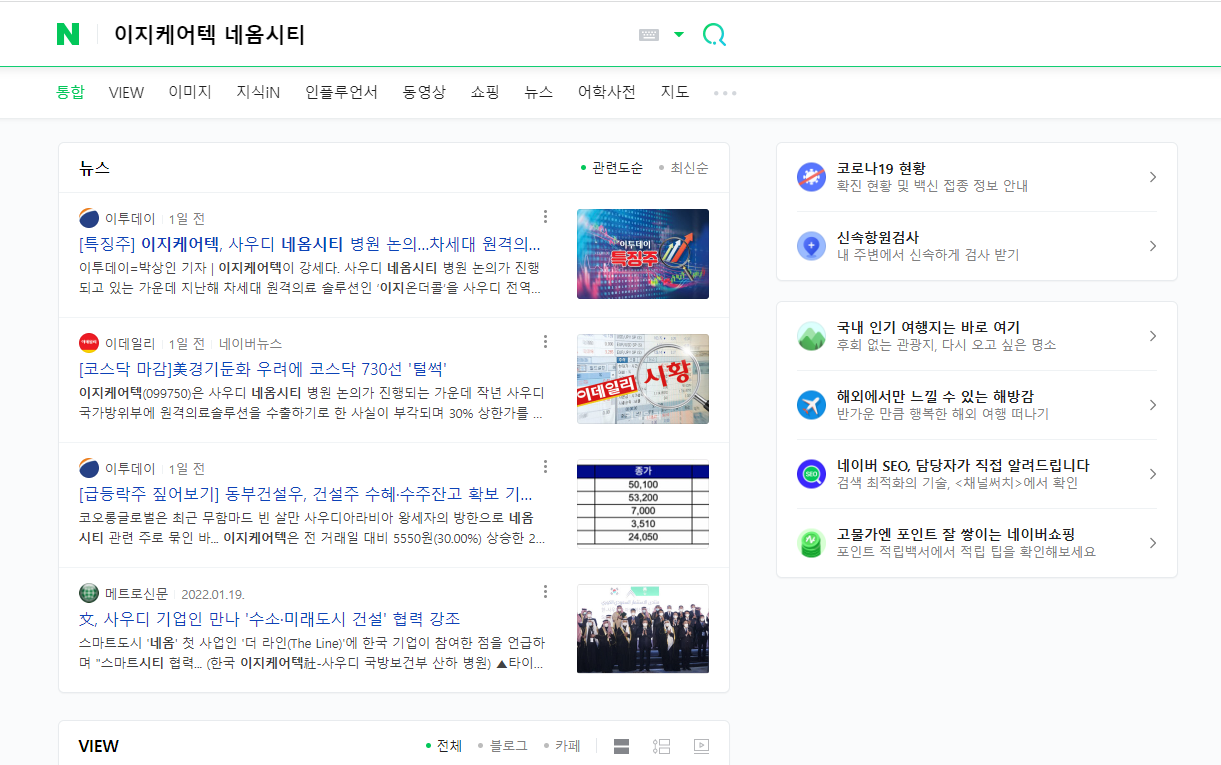
Task: Select the 통합 tab
Action: [x=70, y=92]
